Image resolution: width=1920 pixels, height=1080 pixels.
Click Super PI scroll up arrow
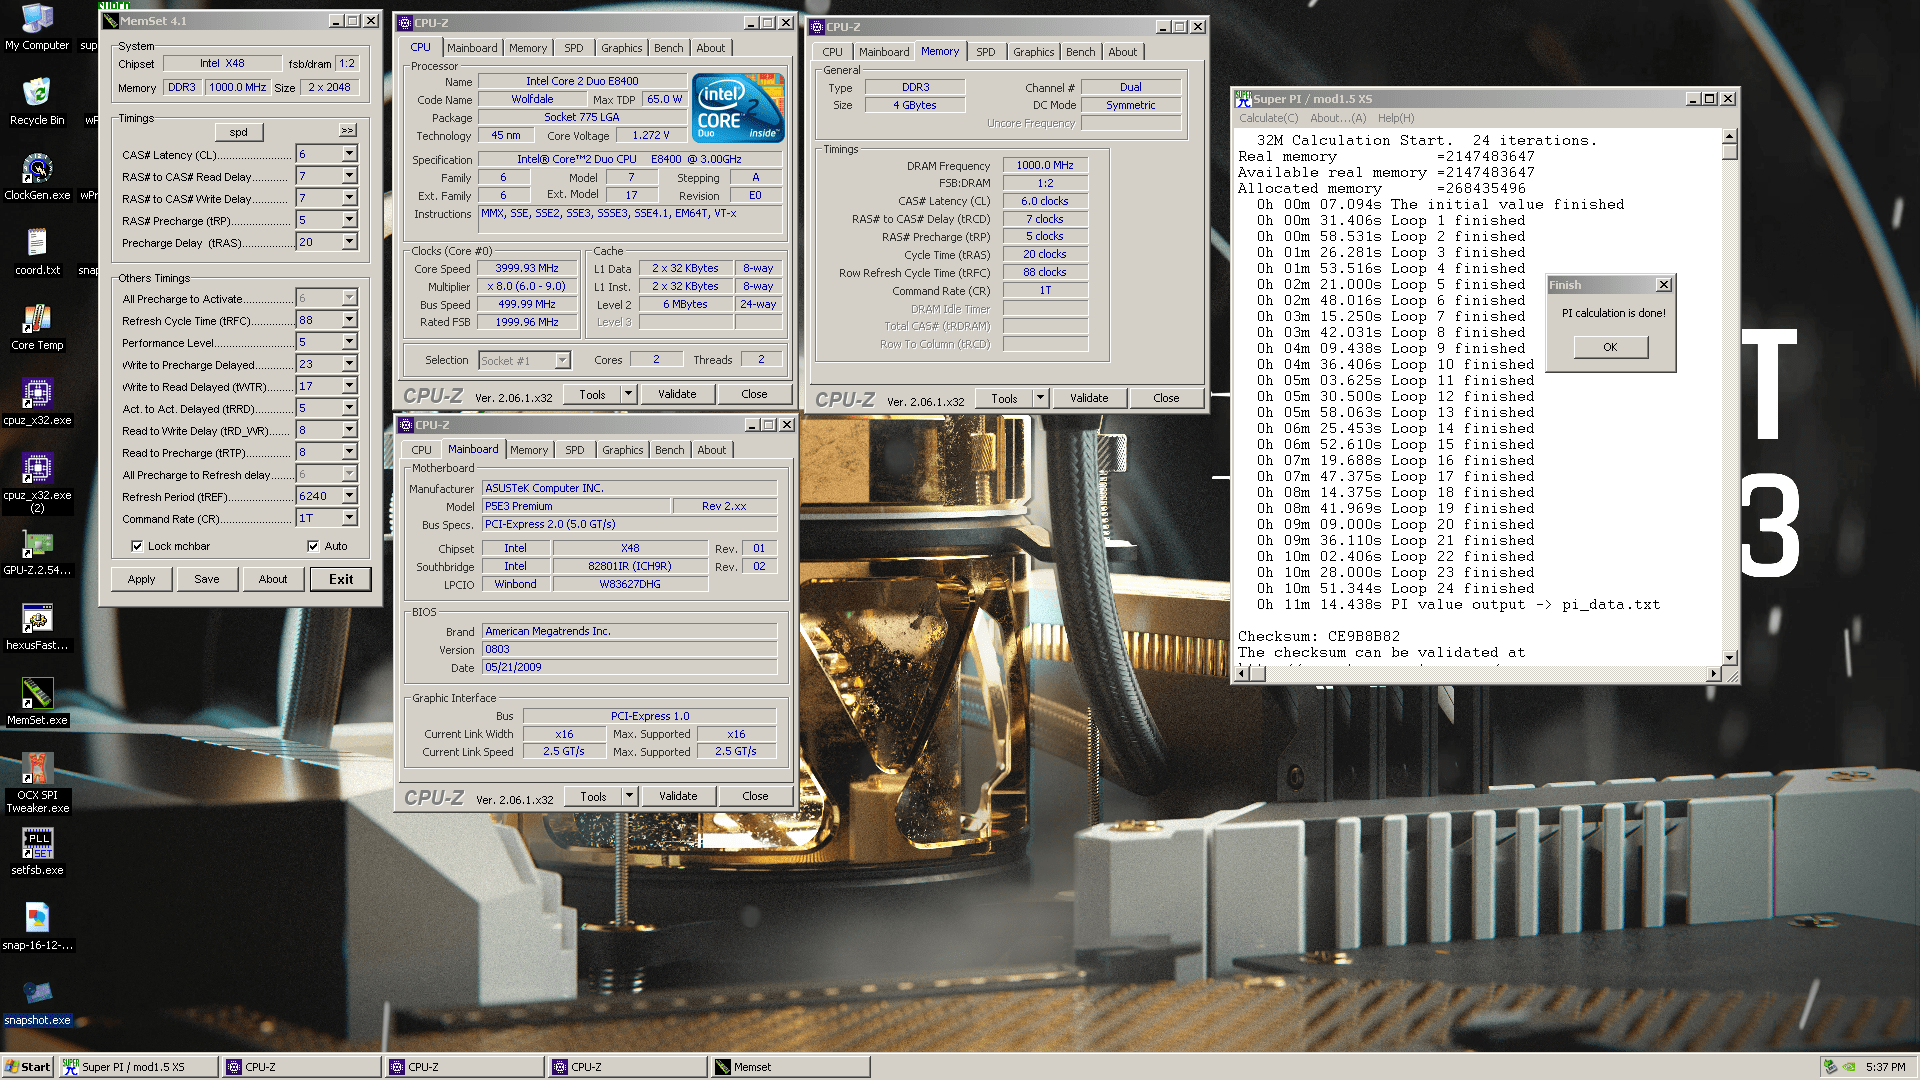[1730, 136]
